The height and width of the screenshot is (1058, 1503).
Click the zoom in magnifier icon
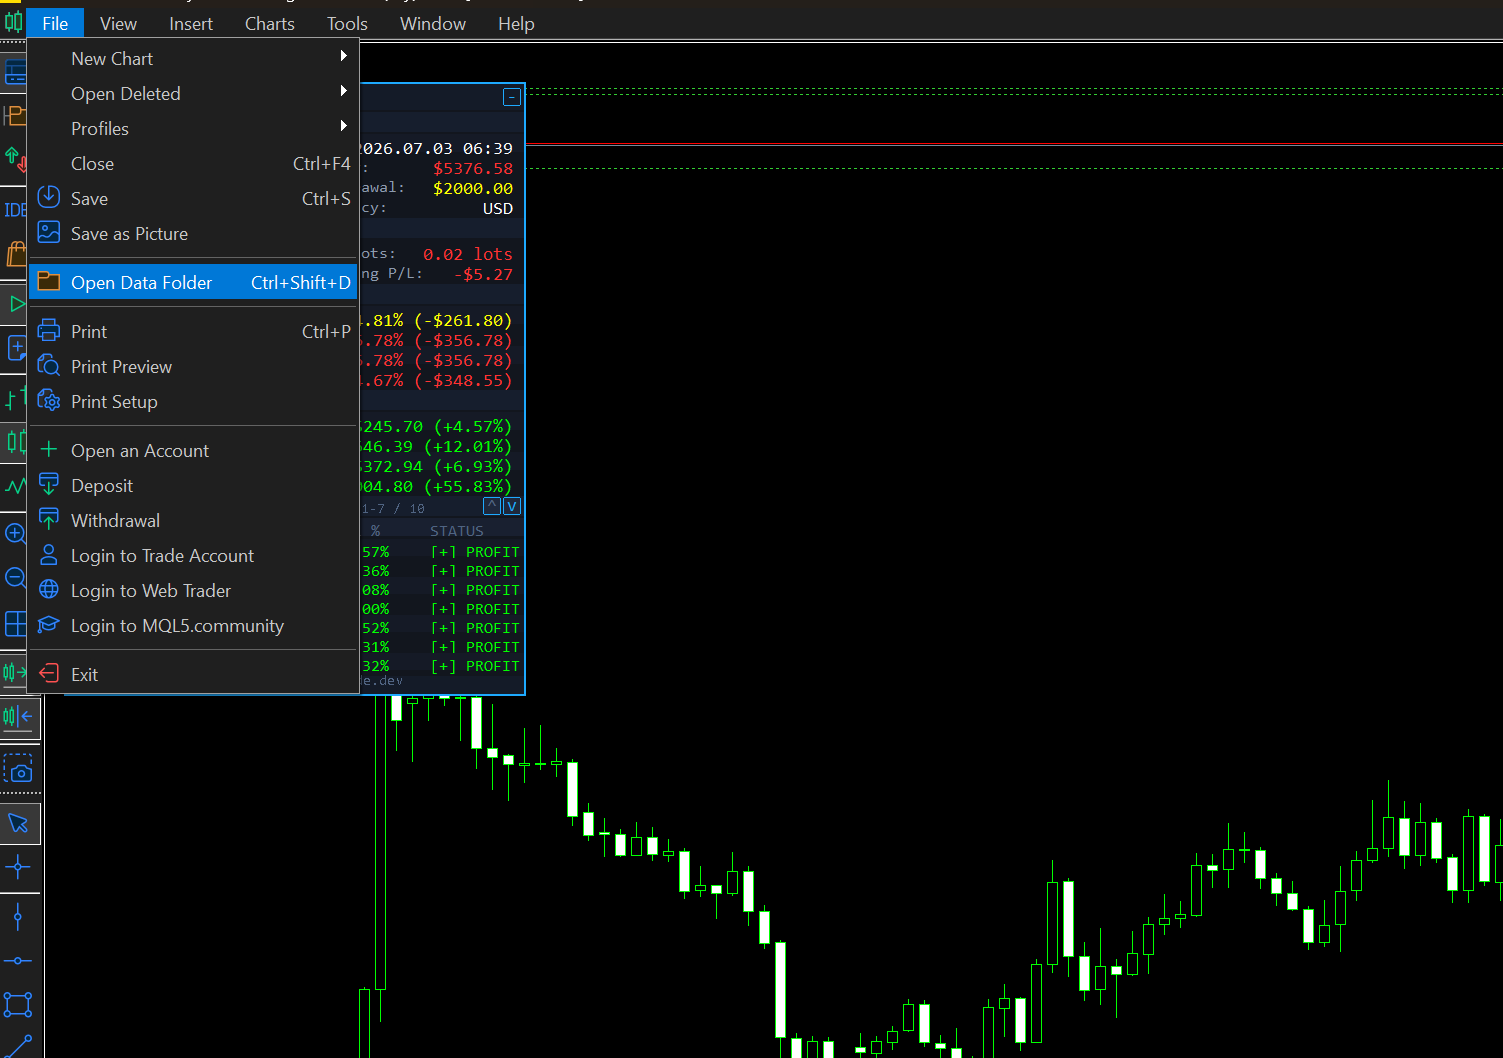coord(15,533)
